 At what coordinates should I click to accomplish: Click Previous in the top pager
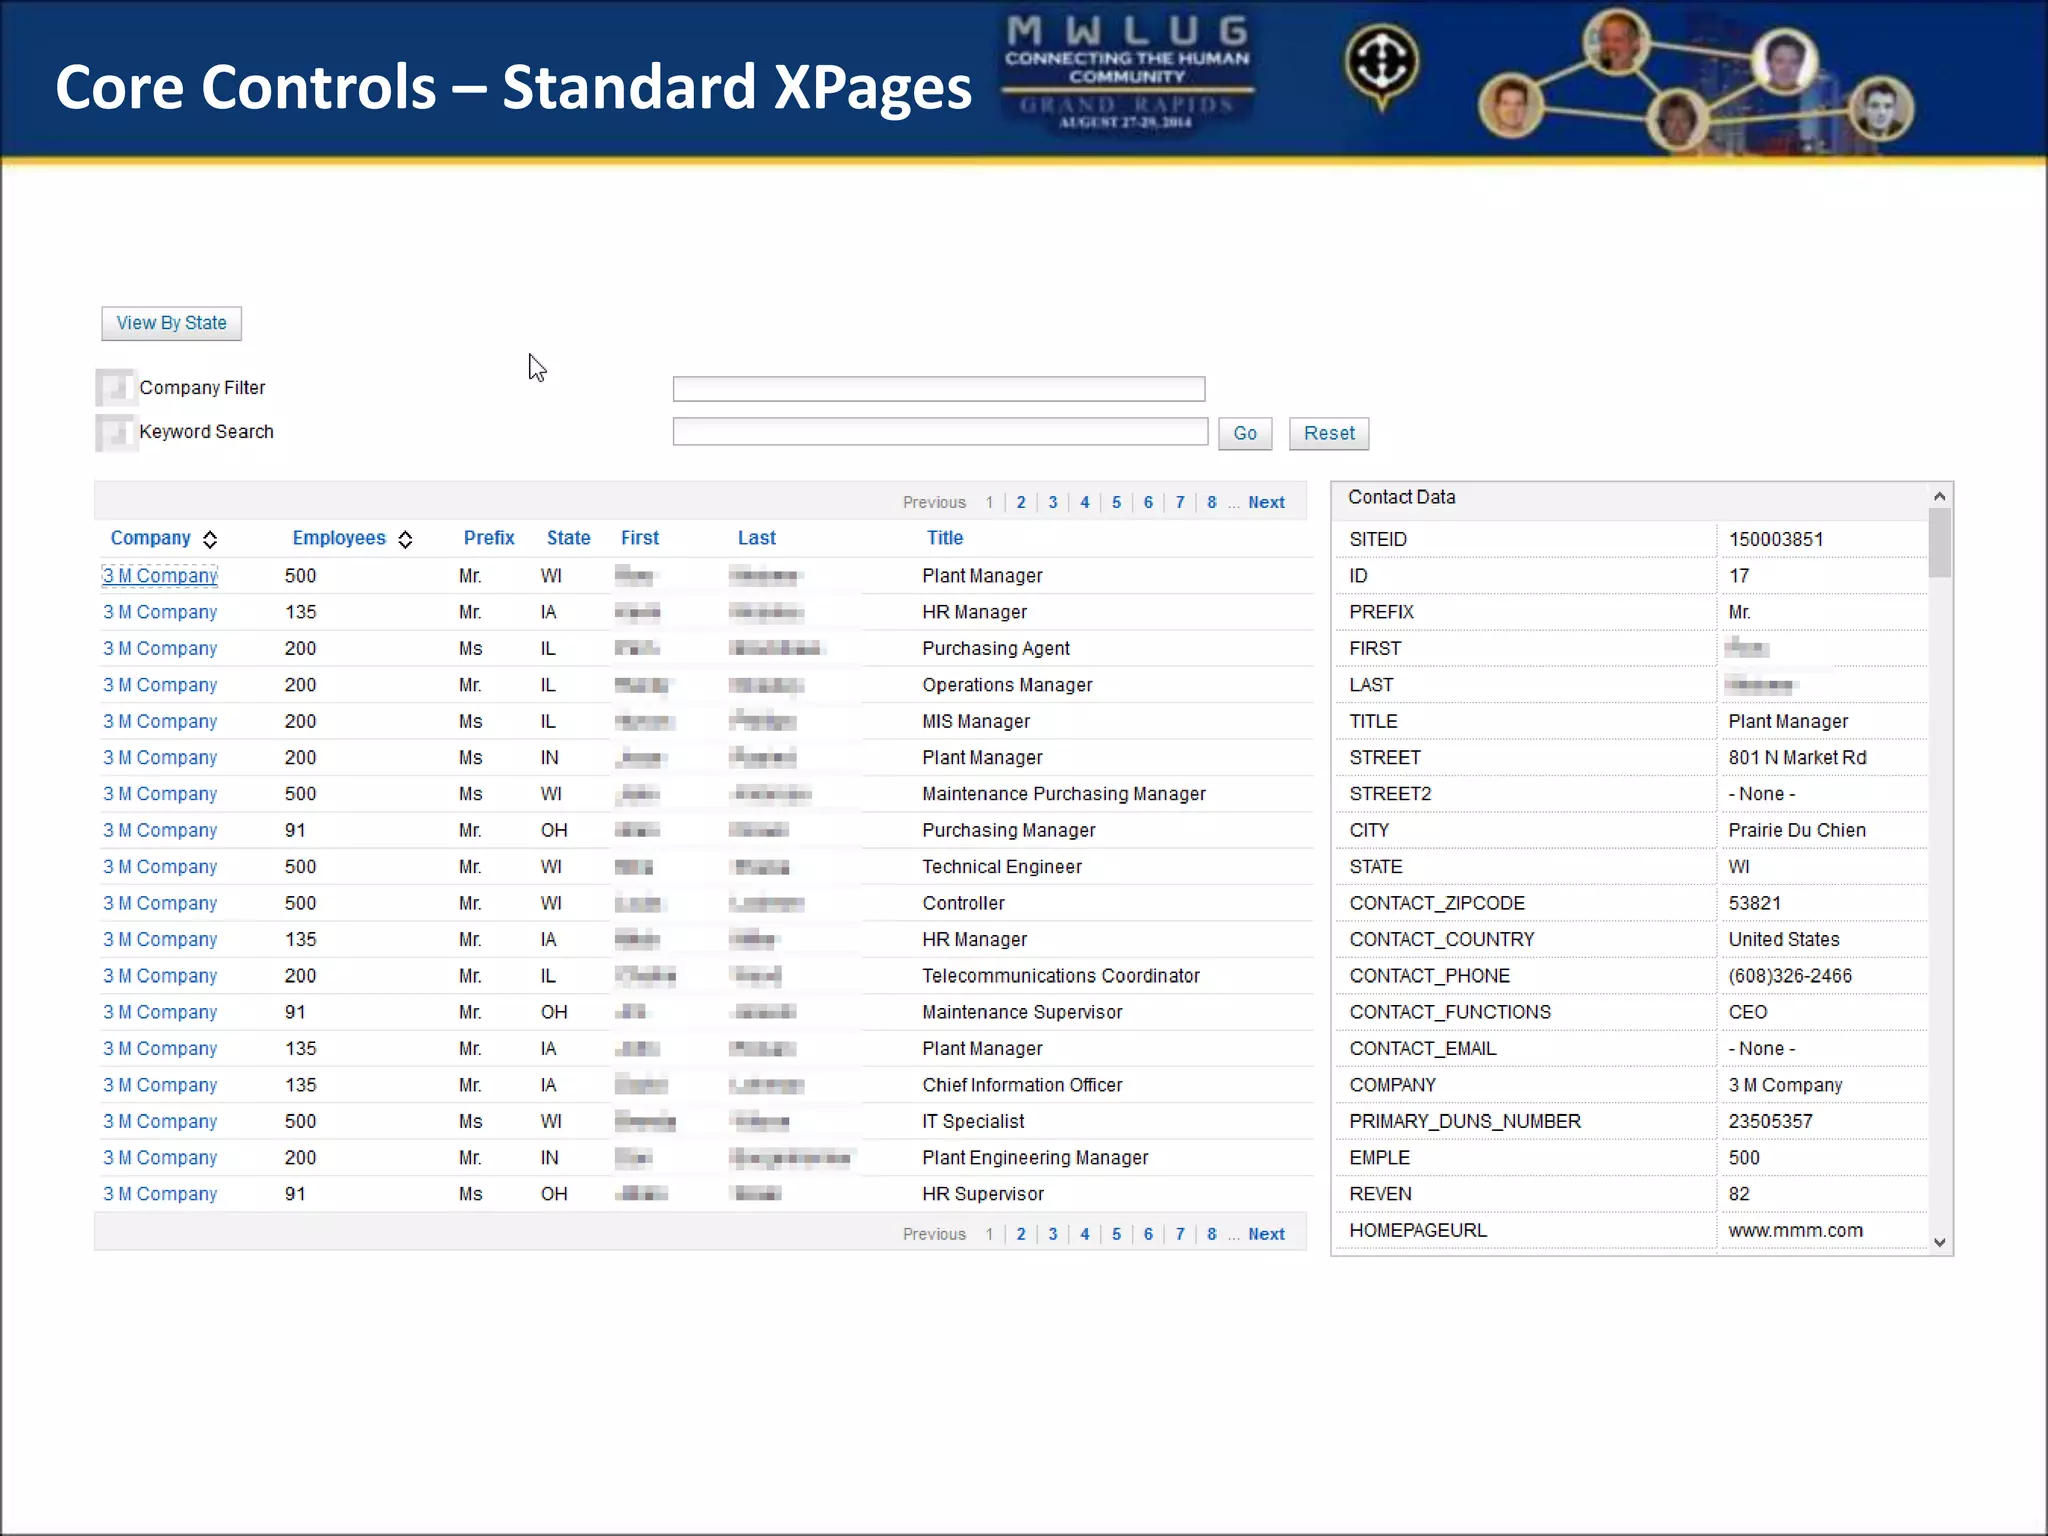(x=934, y=502)
